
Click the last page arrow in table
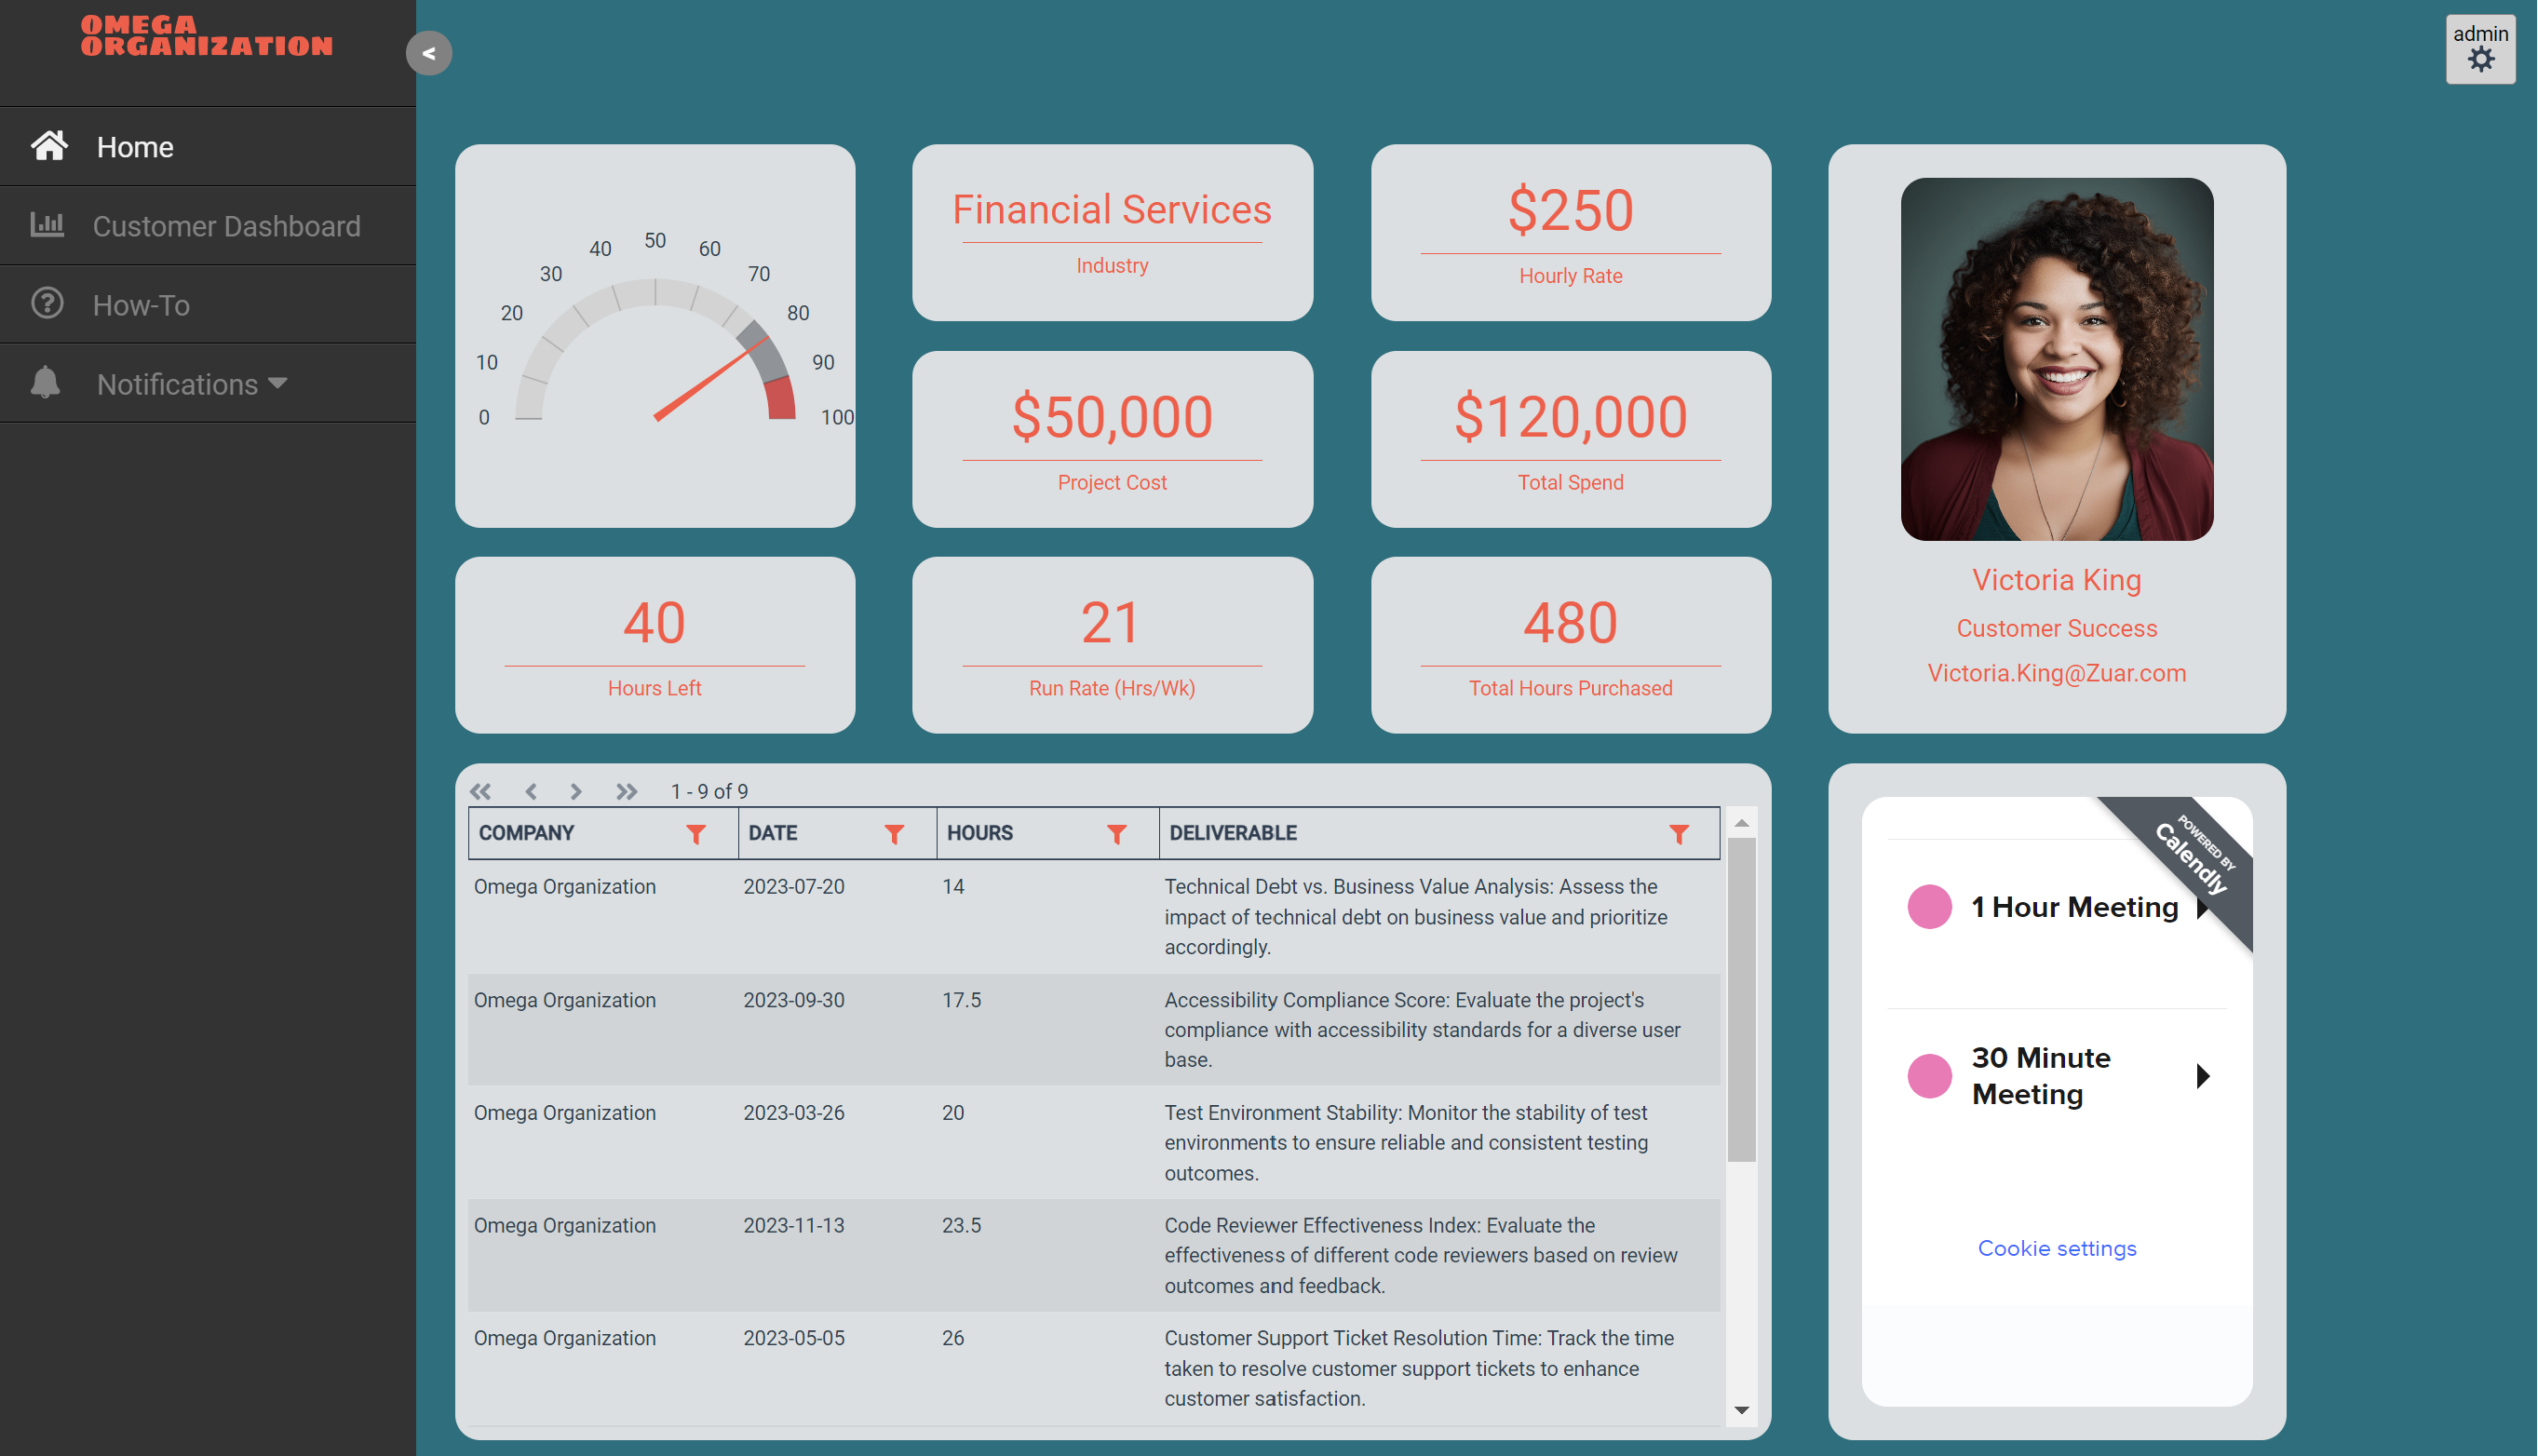[624, 791]
